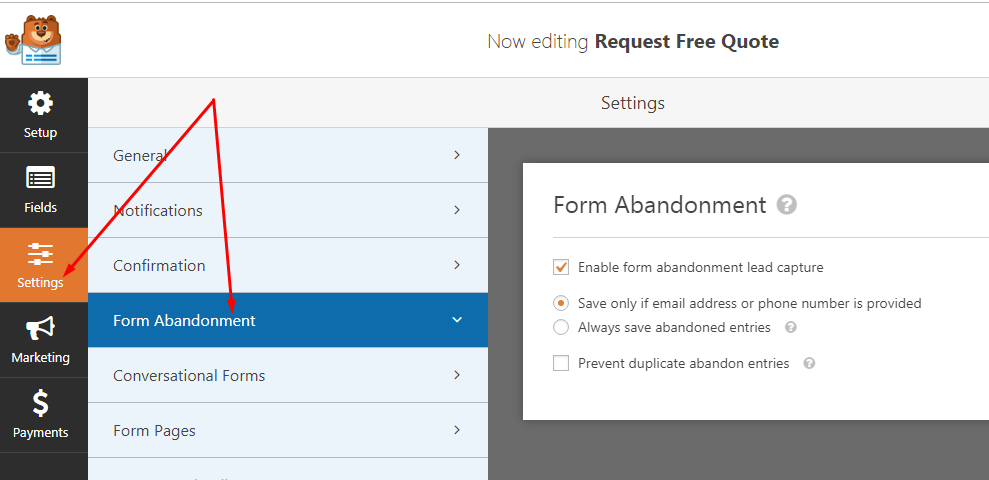Click the WPForms bear mascot logo
This screenshot has height=480, width=989.
(x=35, y=41)
